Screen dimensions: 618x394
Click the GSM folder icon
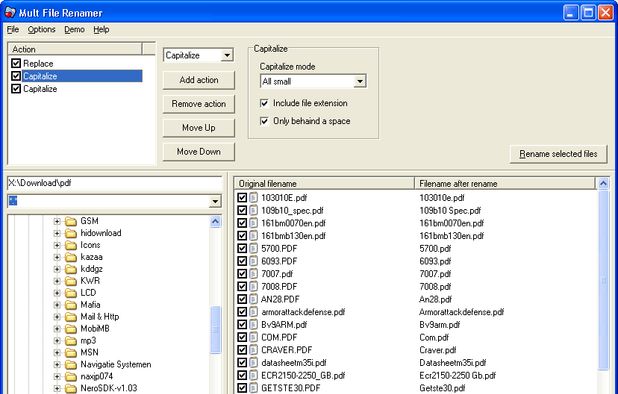click(71, 221)
